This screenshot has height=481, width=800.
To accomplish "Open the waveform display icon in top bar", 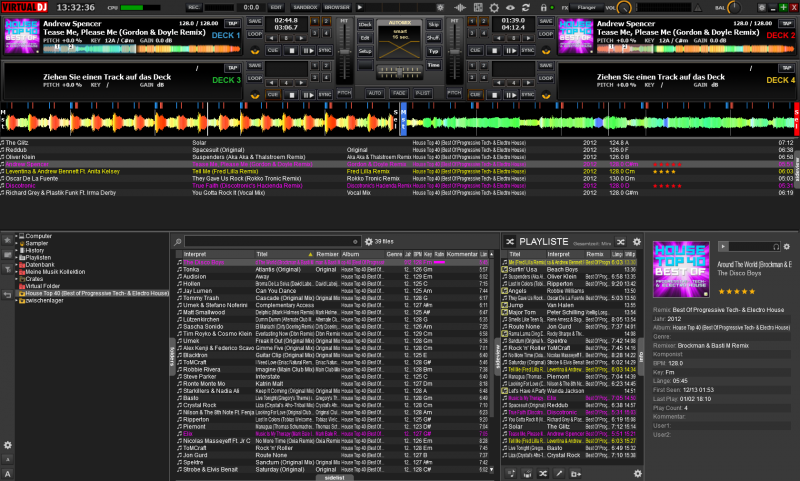I will [x=460, y=8].
